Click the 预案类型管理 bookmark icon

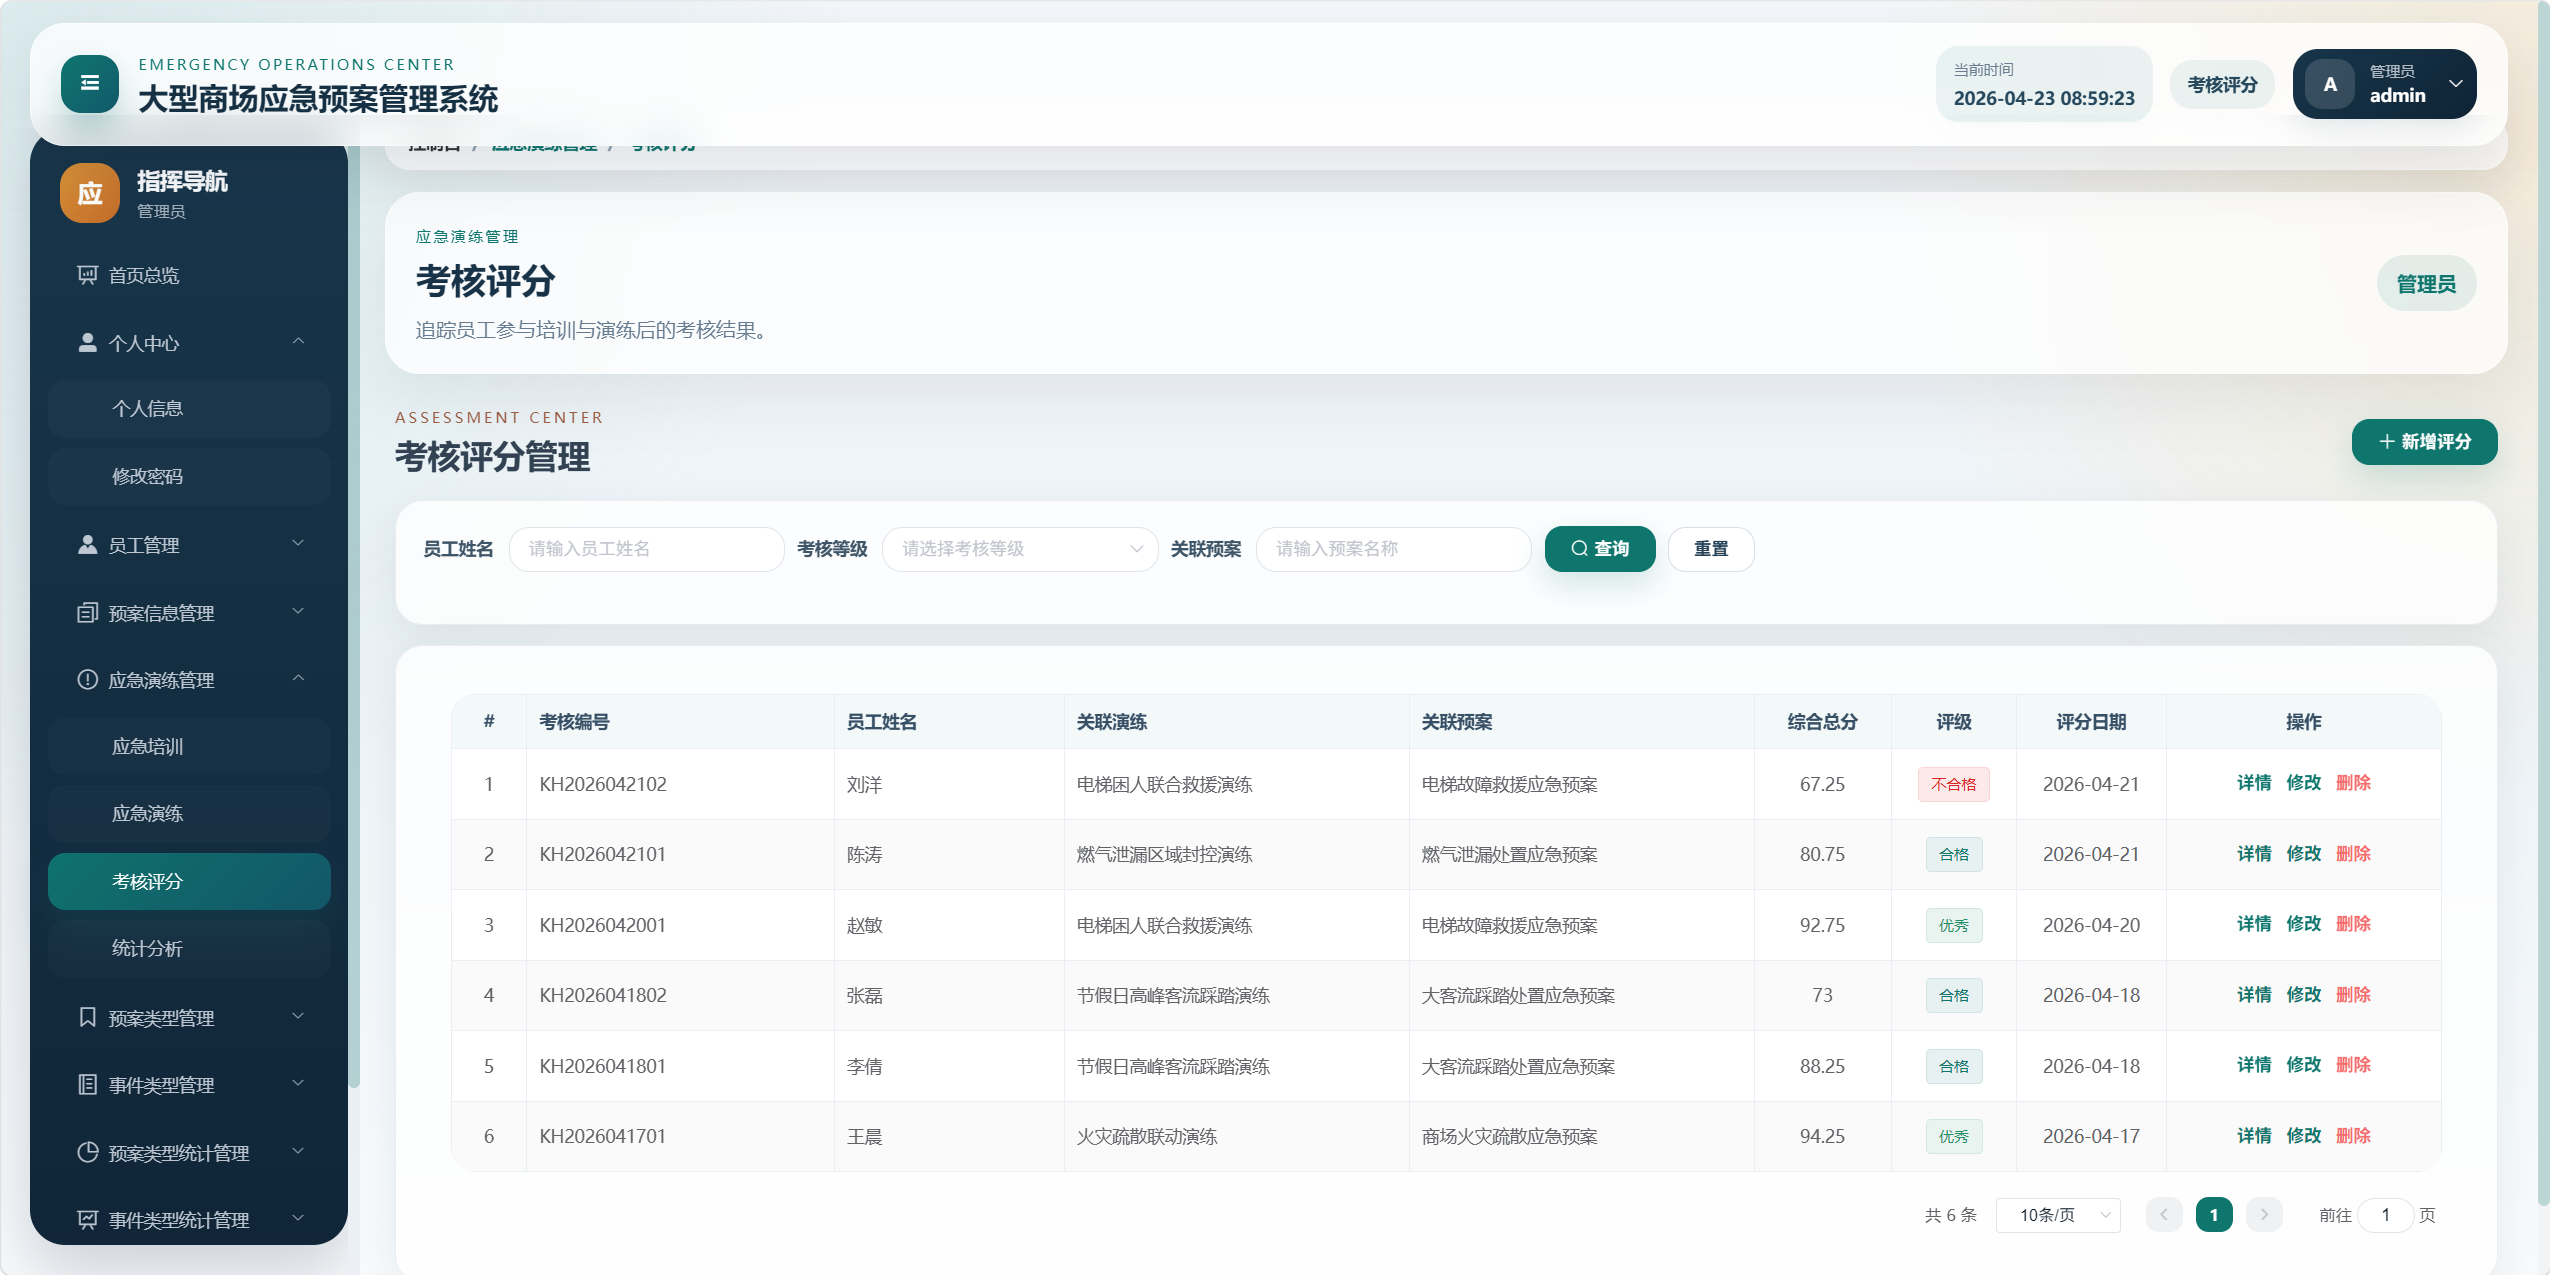pyautogui.click(x=88, y=1018)
